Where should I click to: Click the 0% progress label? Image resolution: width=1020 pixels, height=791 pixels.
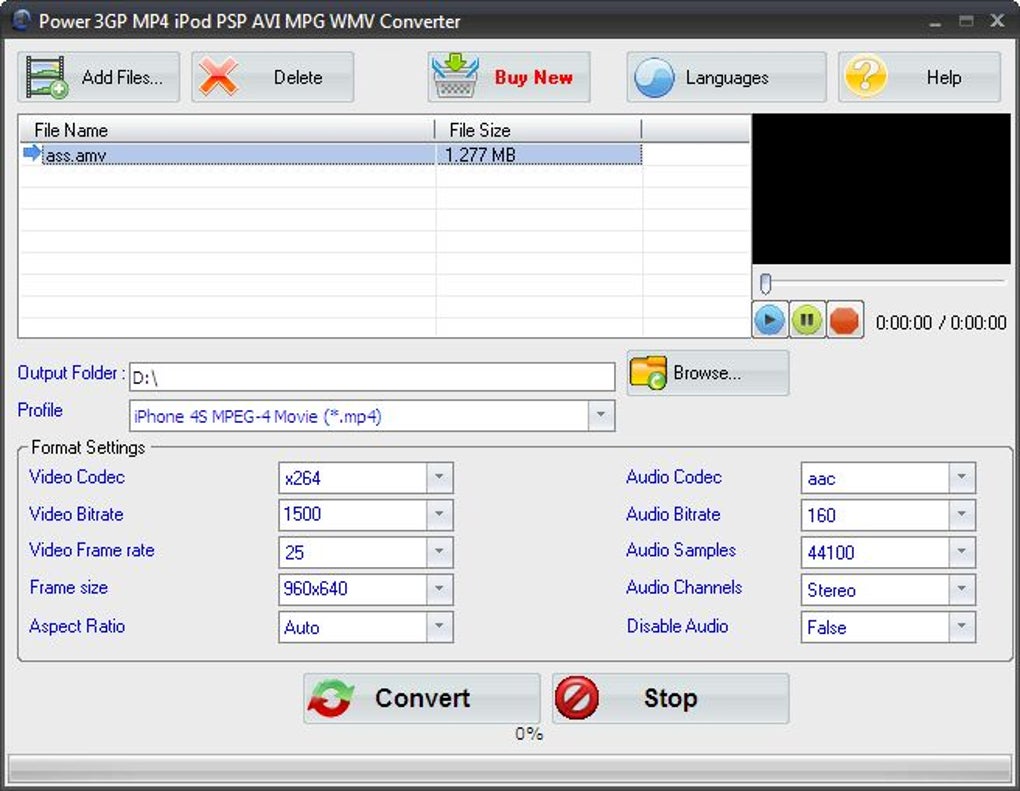point(529,734)
